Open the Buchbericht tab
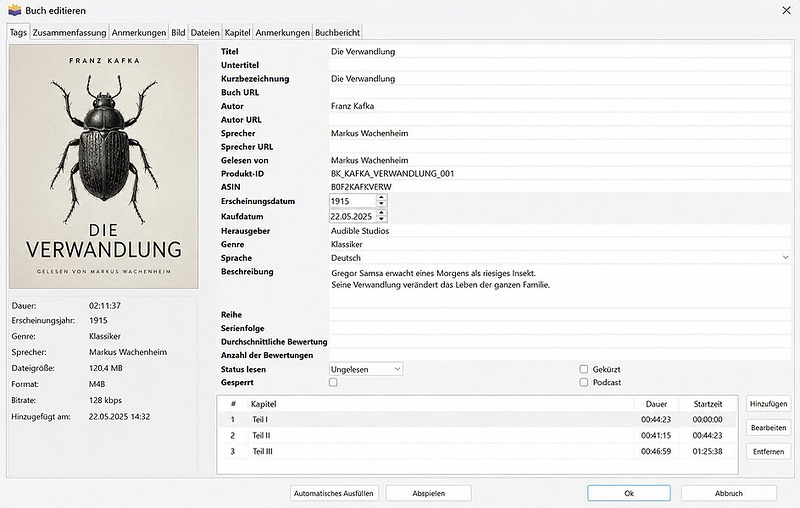Viewport: 800px width, 508px height. click(x=337, y=32)
